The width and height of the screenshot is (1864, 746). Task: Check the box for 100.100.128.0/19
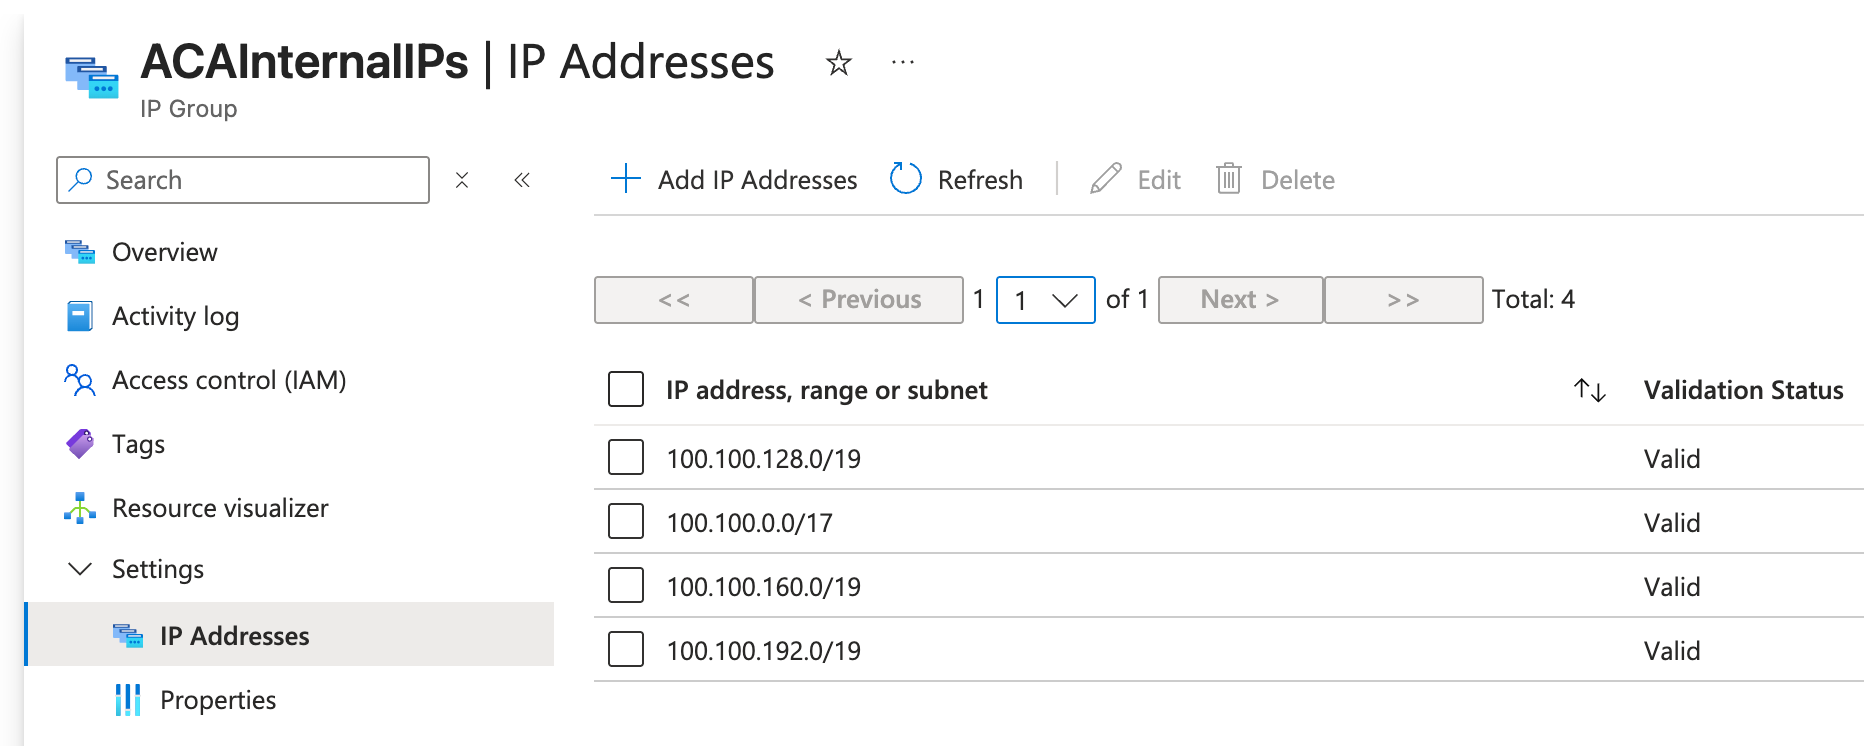tap(626, 458)
